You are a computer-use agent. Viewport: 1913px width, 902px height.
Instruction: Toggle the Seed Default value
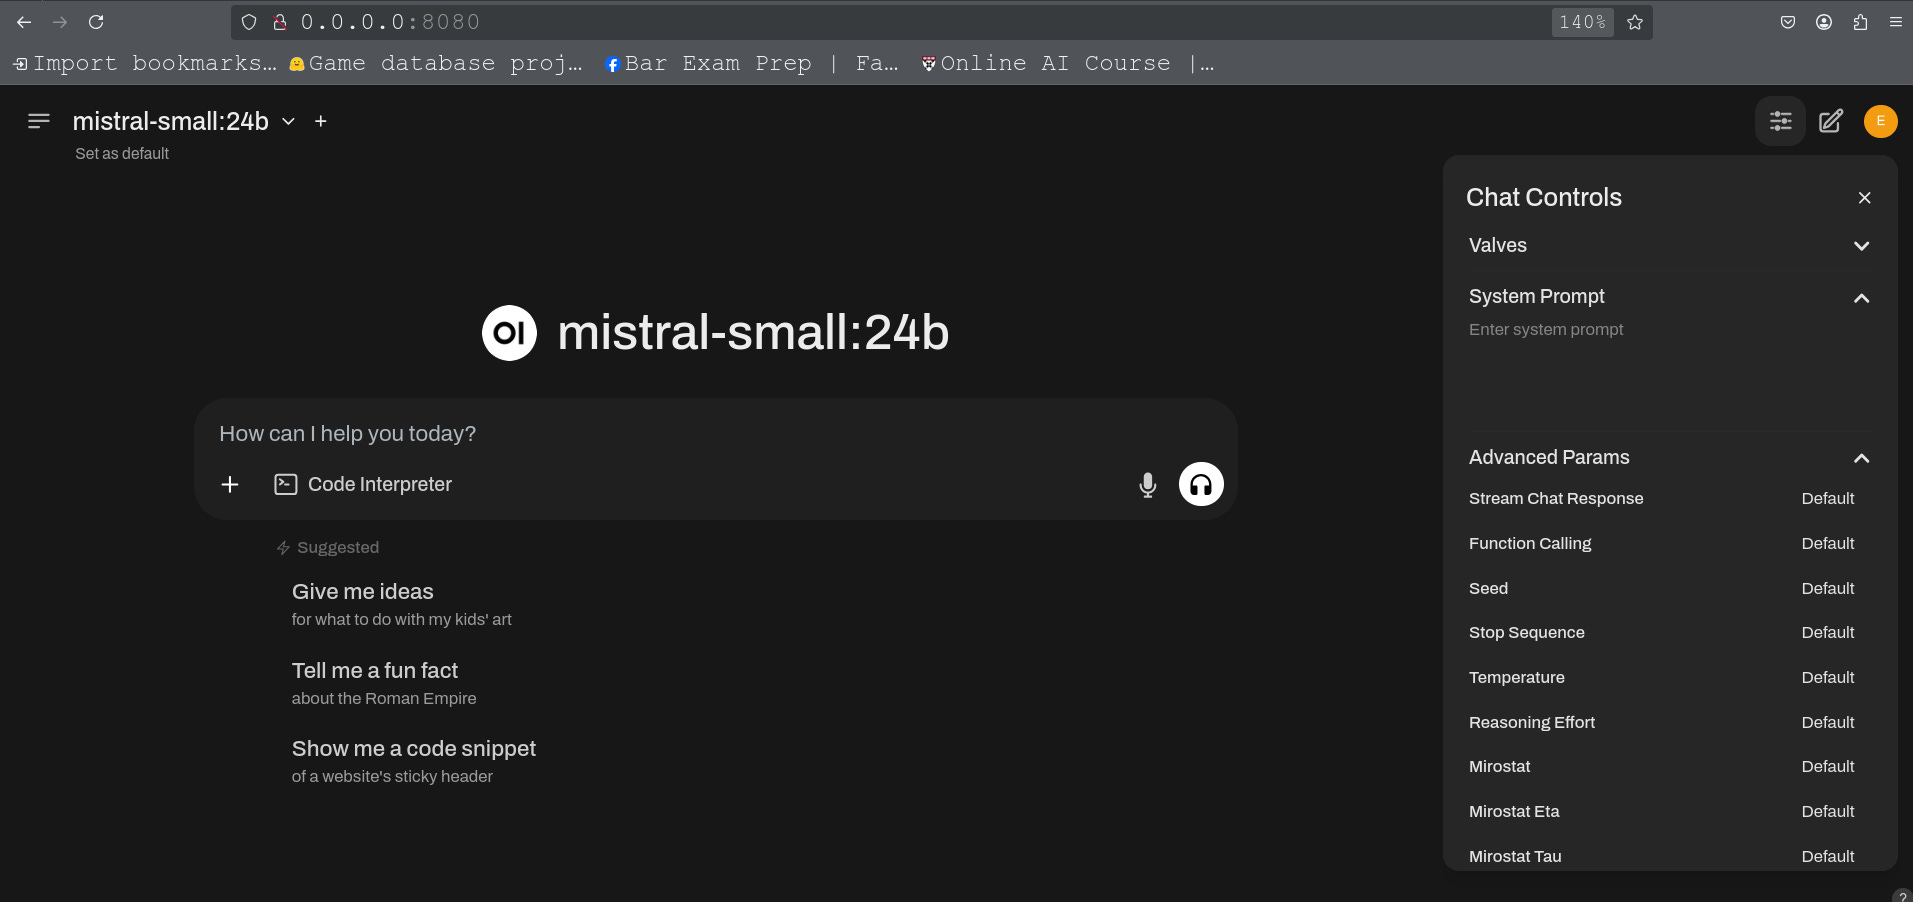[1828, 588]
